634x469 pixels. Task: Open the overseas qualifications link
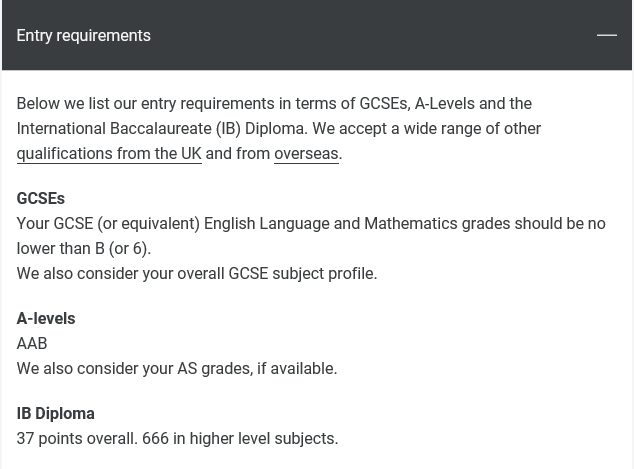306,154
